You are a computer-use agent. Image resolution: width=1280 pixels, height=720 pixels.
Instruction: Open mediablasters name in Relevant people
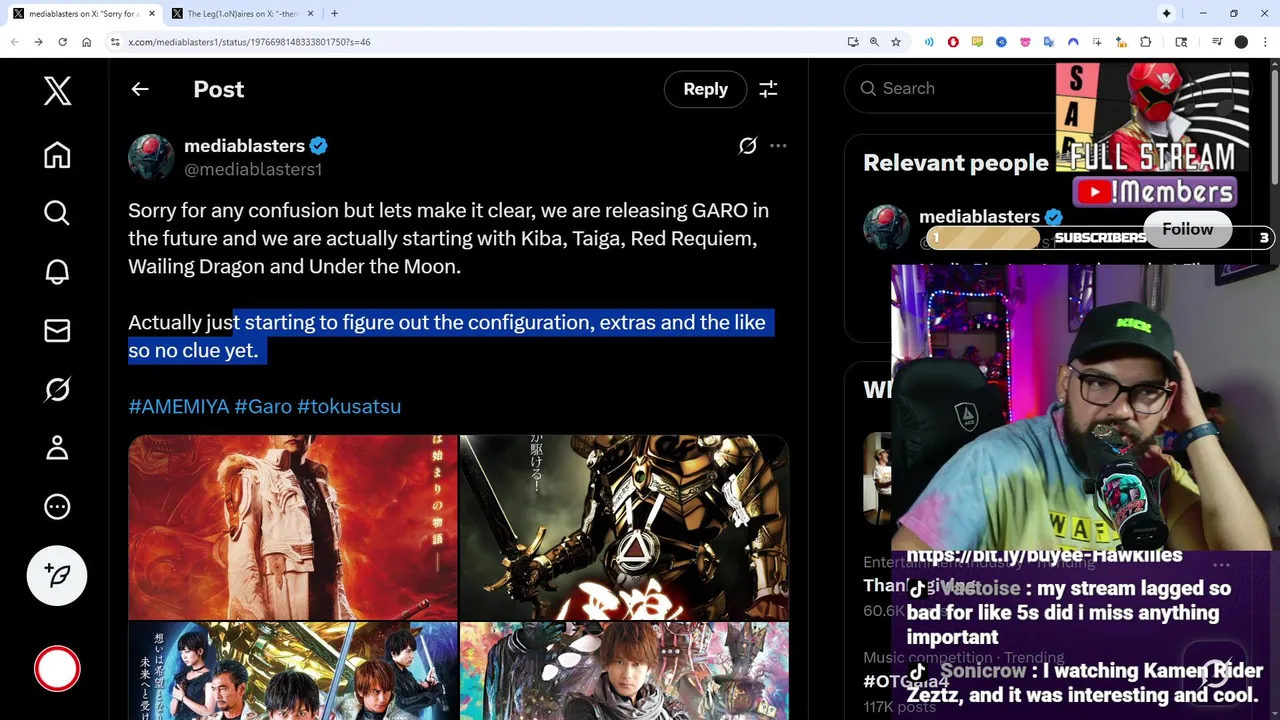[x=979, y=216]
